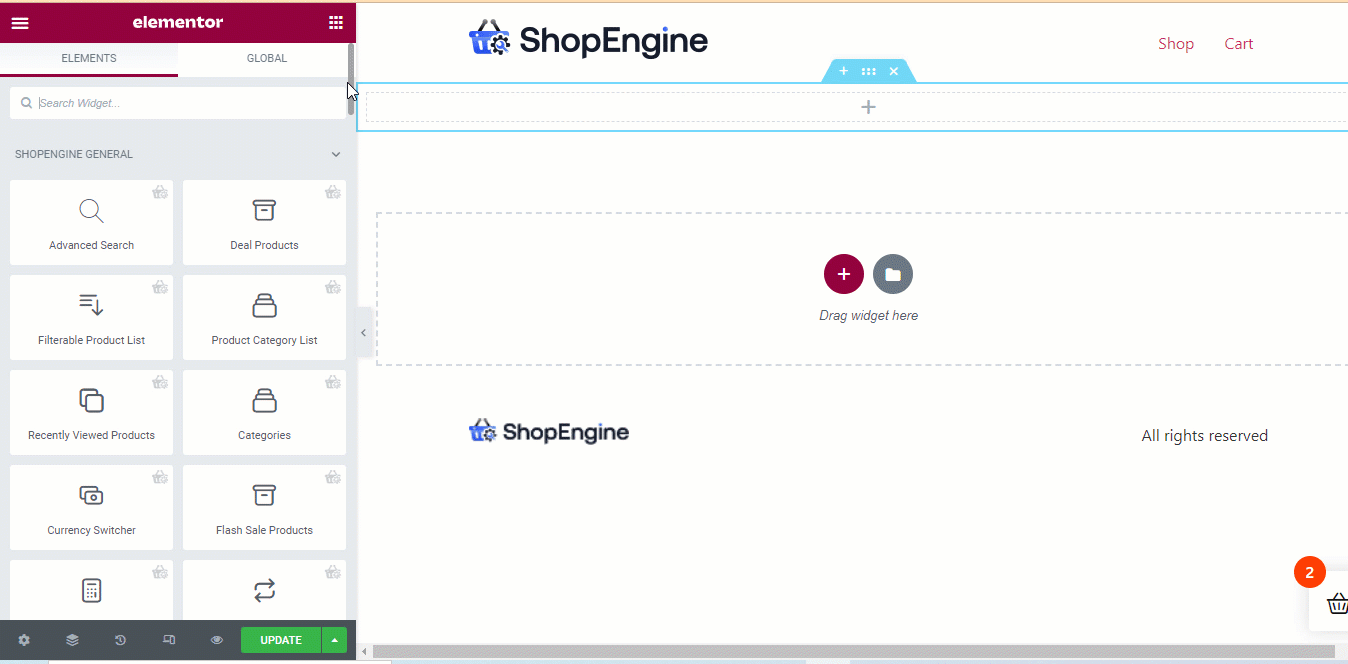Click the Drag widget here text
Image resolution: width=1348 pixels, height=664 pixels.
(868, 315)
